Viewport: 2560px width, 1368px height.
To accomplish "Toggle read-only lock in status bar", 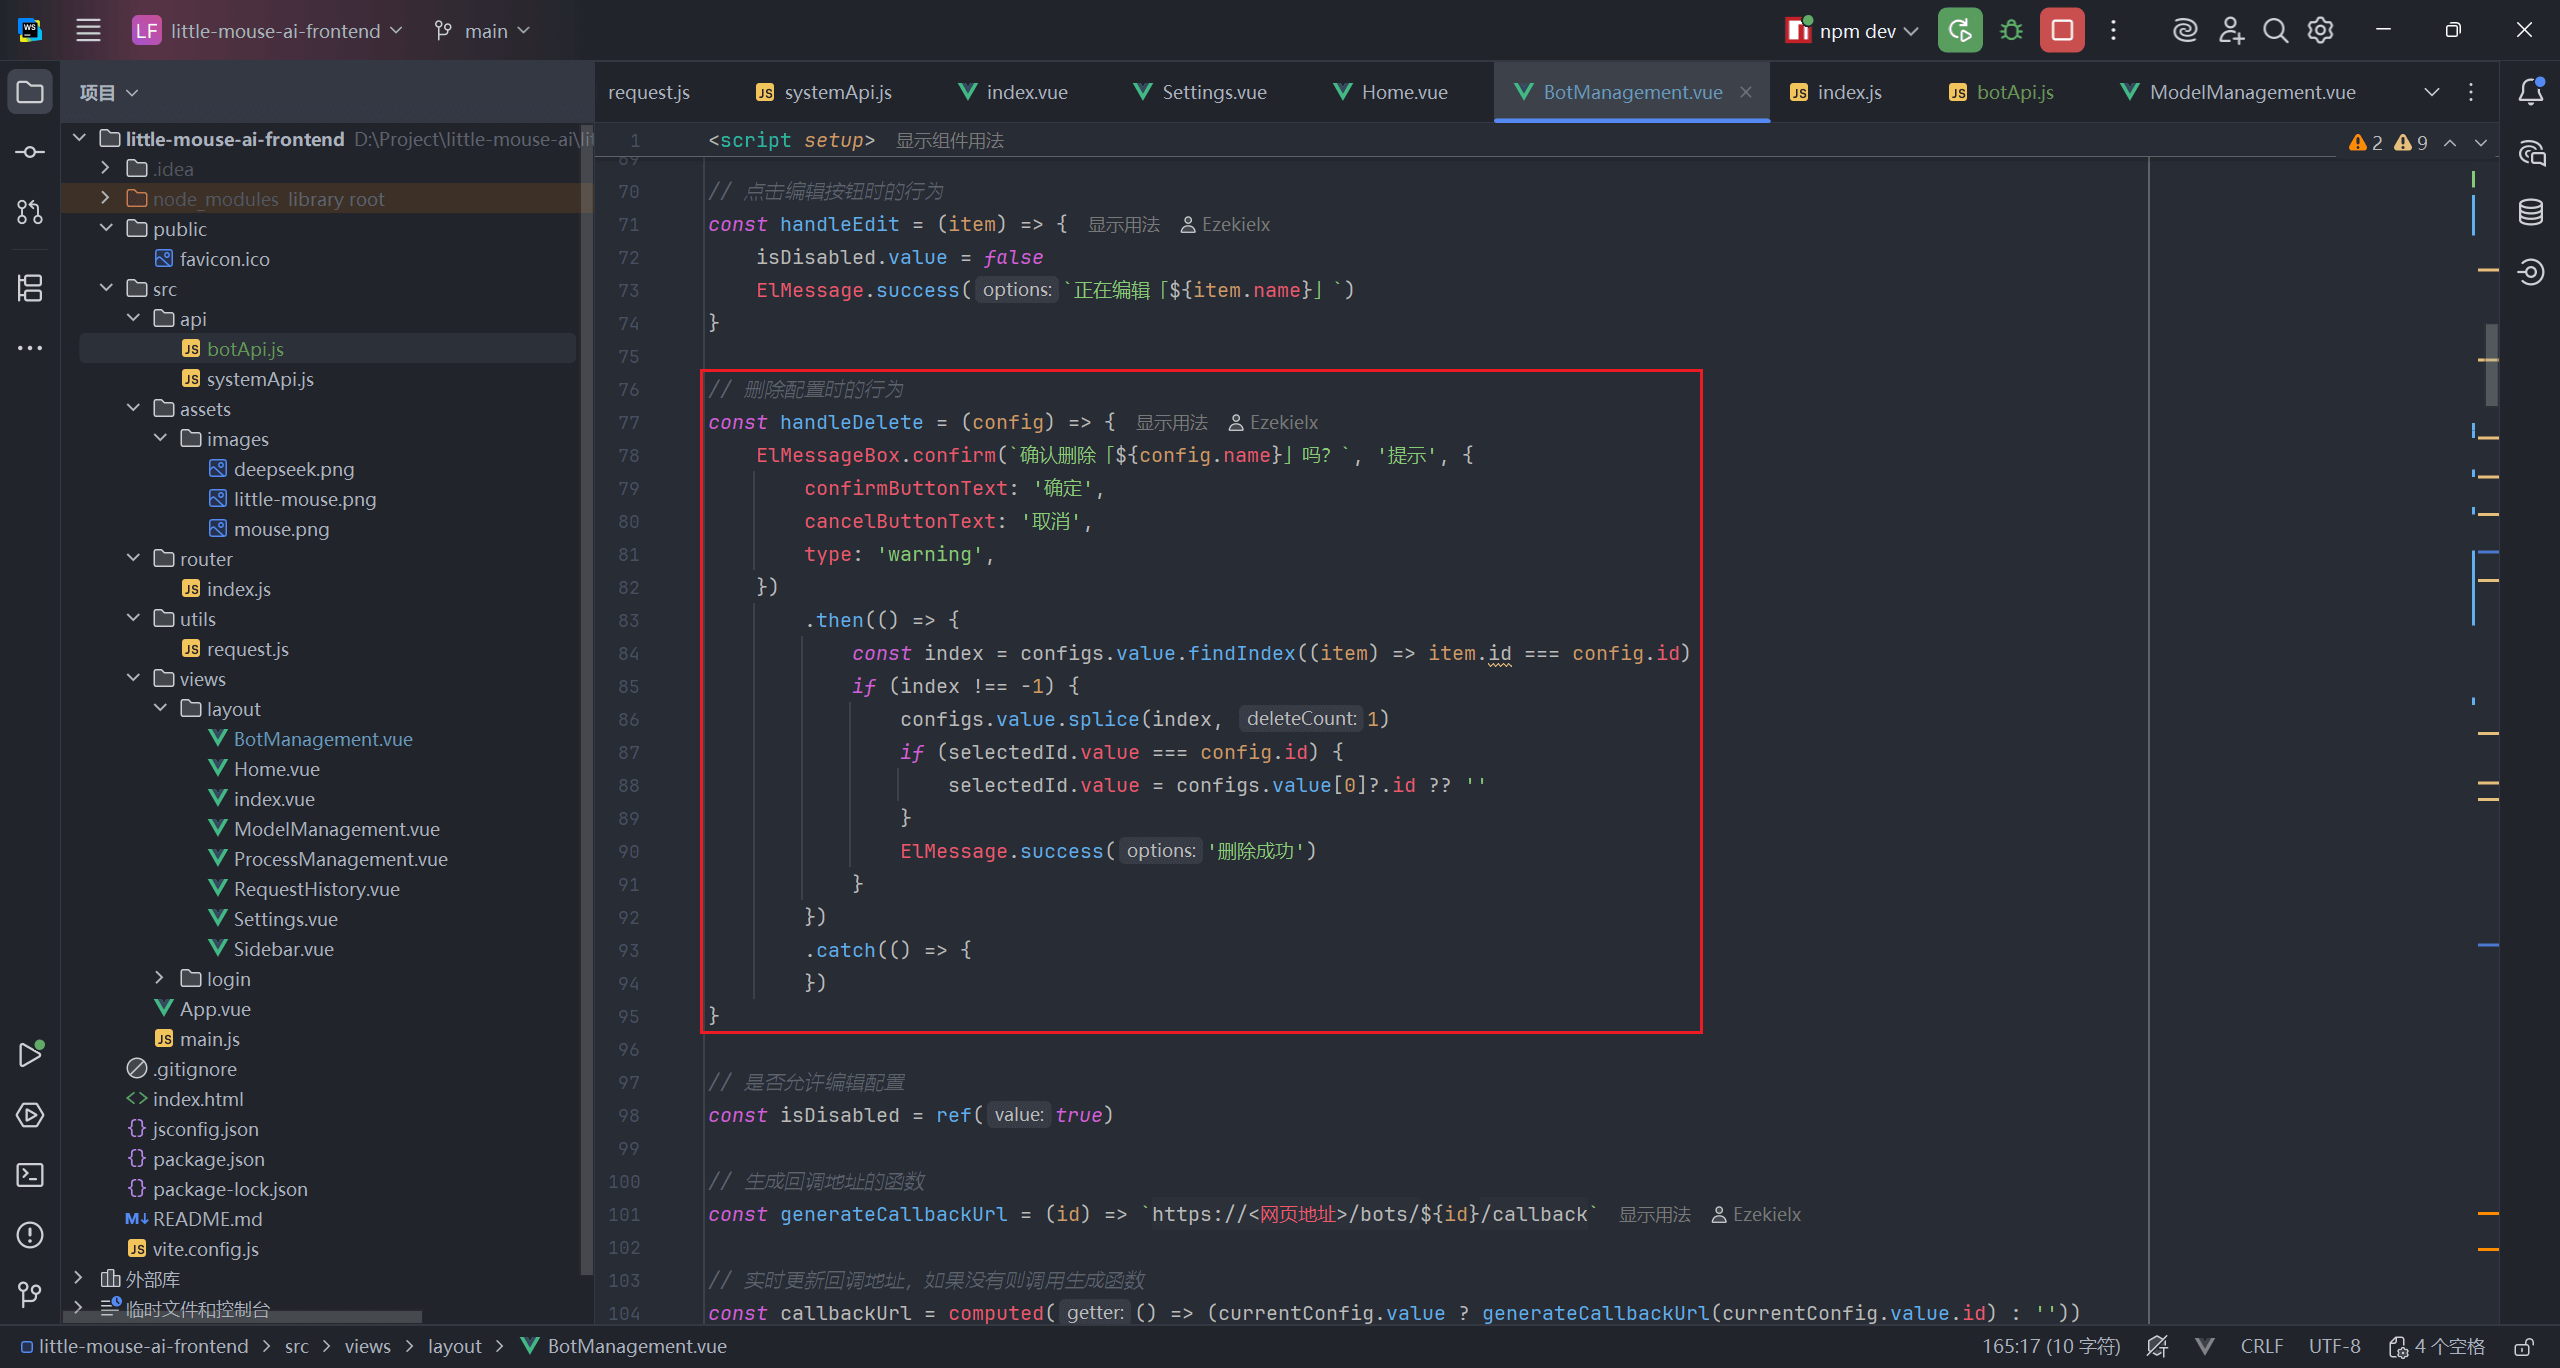I will [2524, 1347].
